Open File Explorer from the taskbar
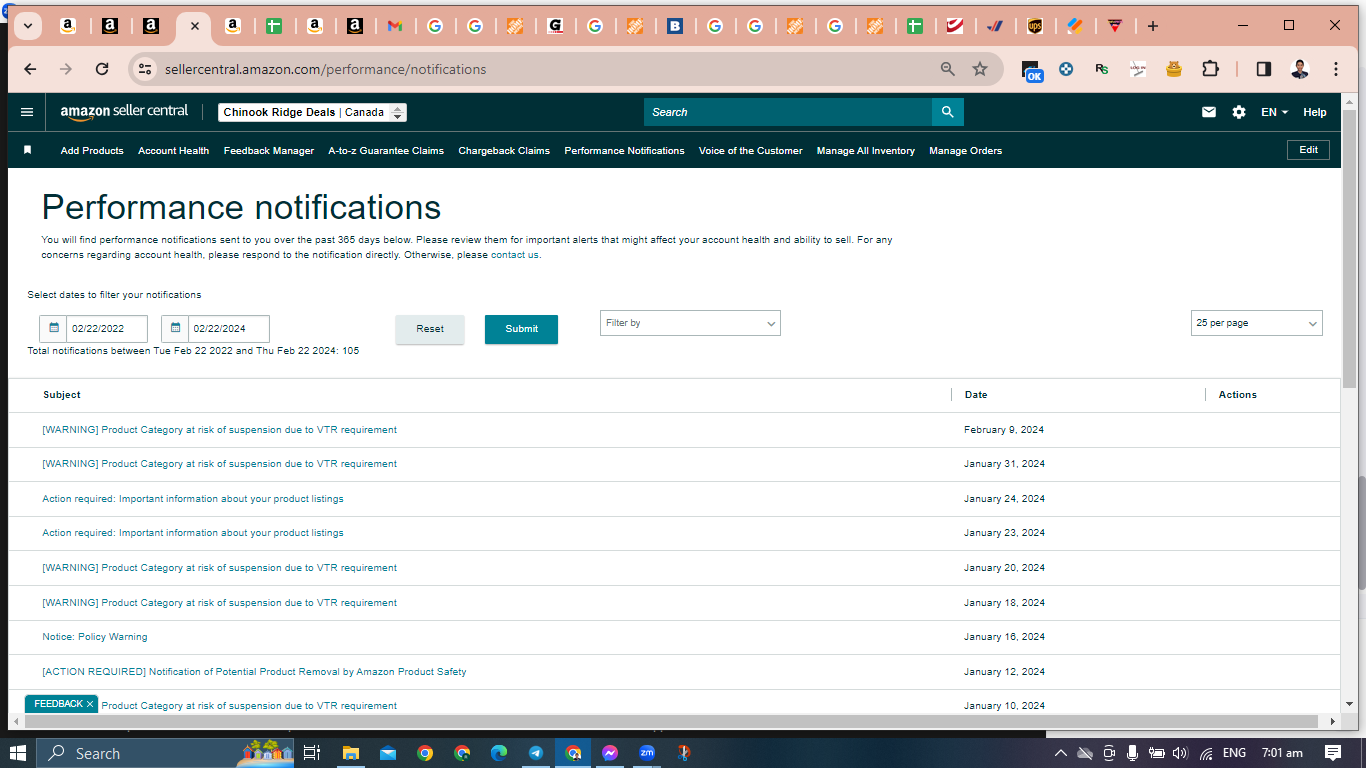Viewport: 1366px width, 768px height. pyautogui.click(x=350, y=753)
